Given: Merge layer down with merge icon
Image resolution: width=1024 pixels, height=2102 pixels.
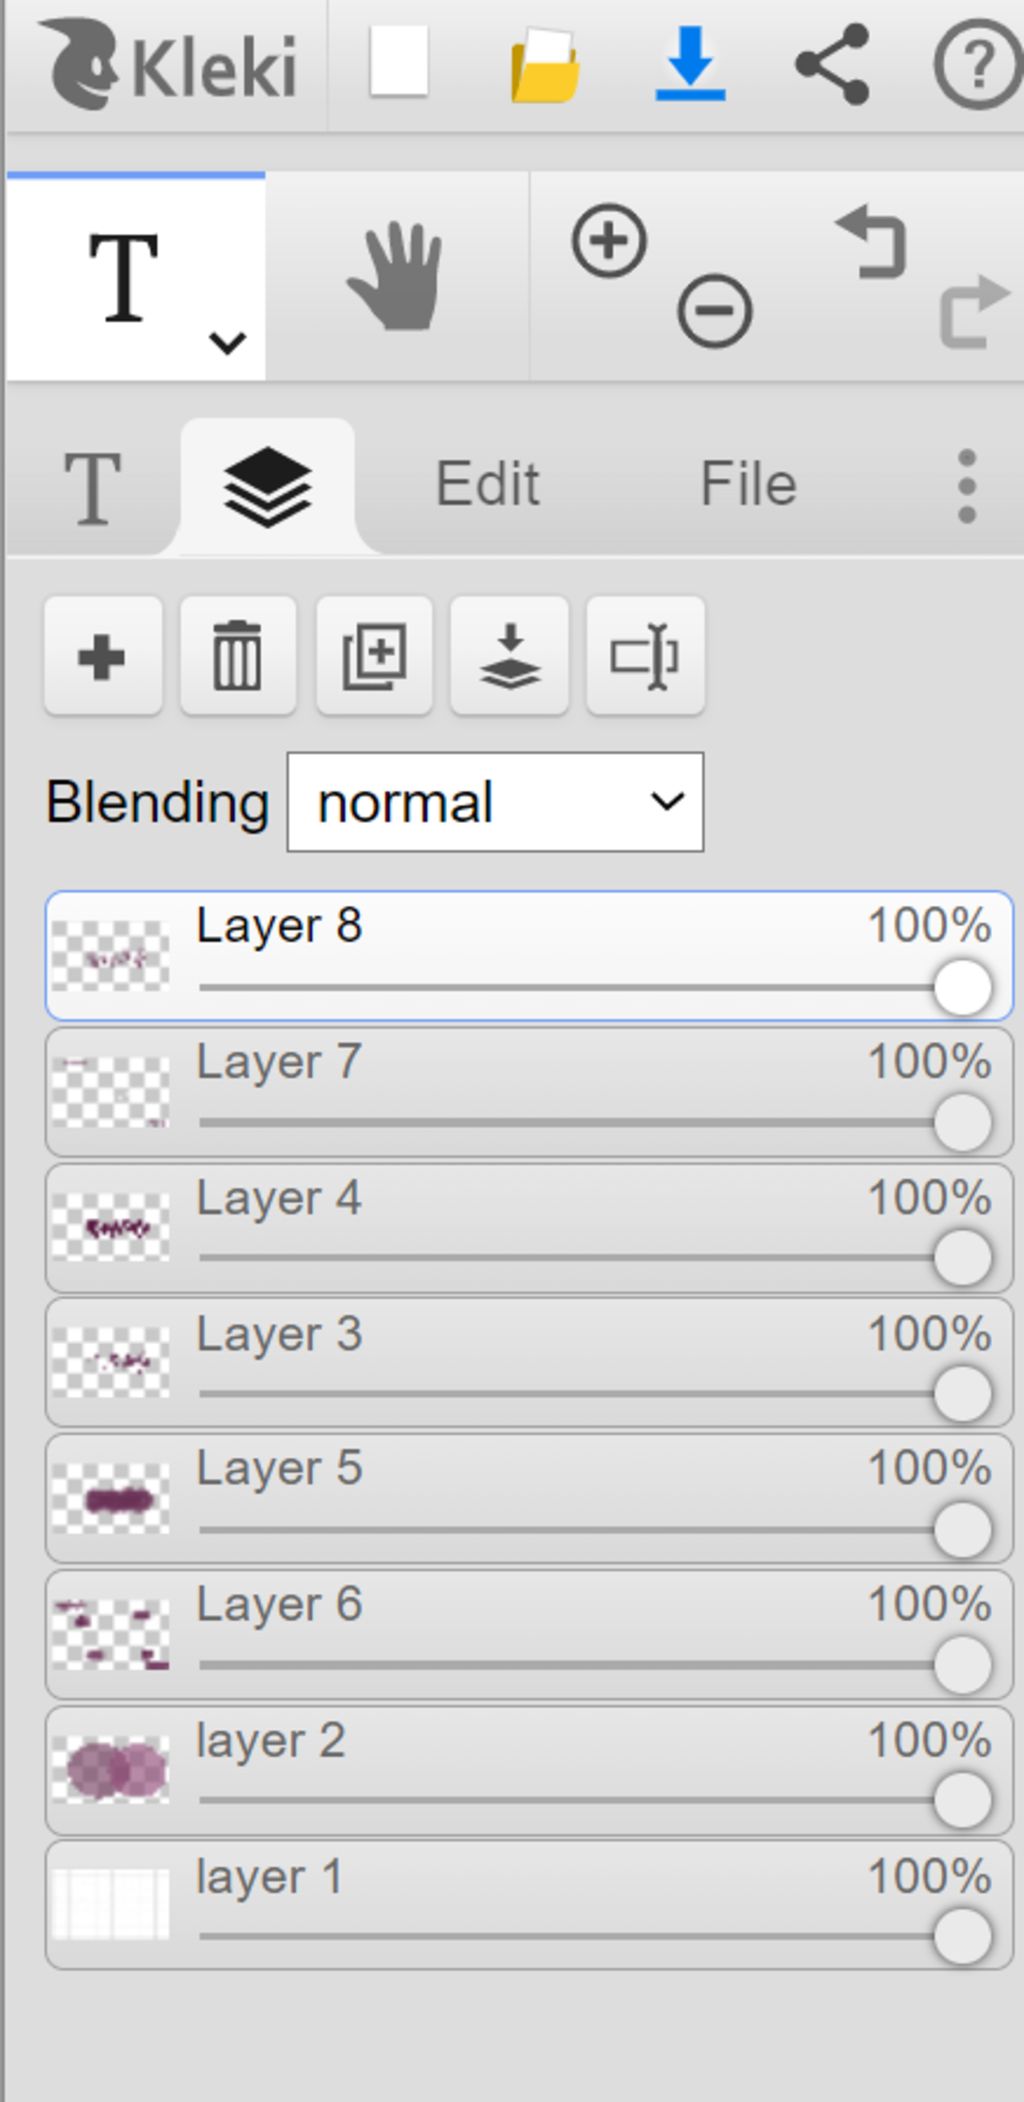Looking at the screenshot, I should coord(510,656).
